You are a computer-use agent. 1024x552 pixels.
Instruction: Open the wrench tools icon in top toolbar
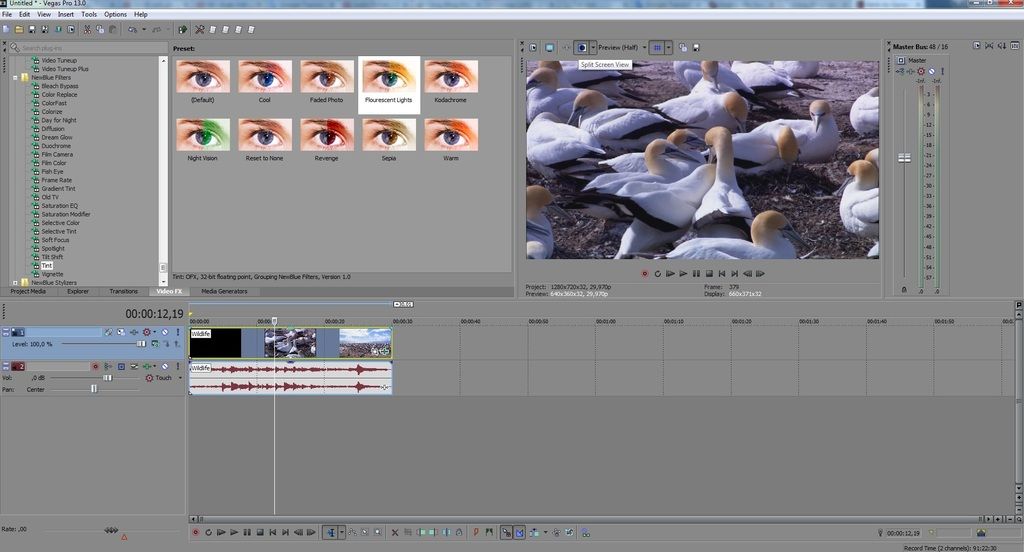(x=200, y=29)
